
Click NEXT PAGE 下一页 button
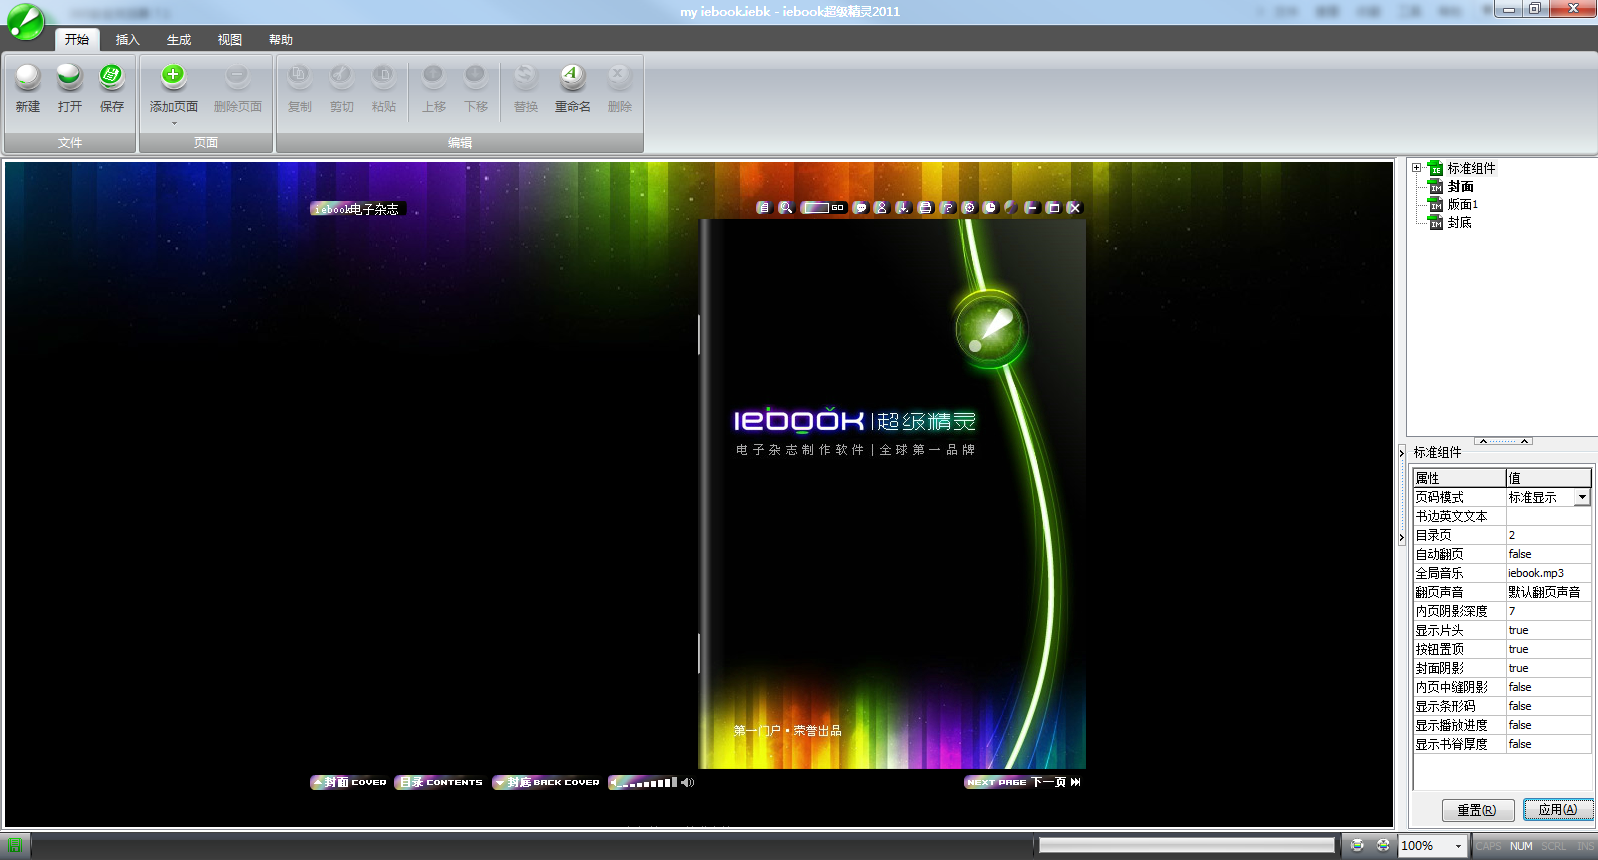coord(1023,782)
